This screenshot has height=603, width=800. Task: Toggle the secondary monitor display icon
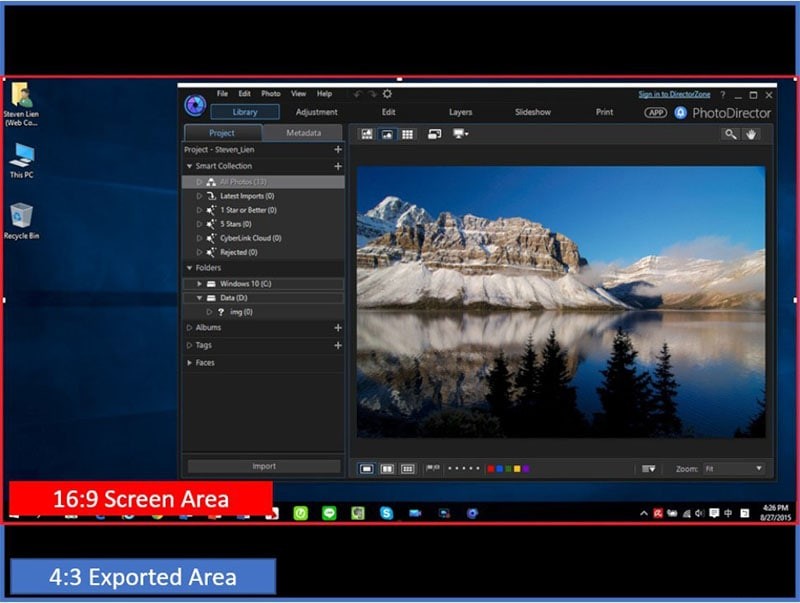[x=458, y=133]
